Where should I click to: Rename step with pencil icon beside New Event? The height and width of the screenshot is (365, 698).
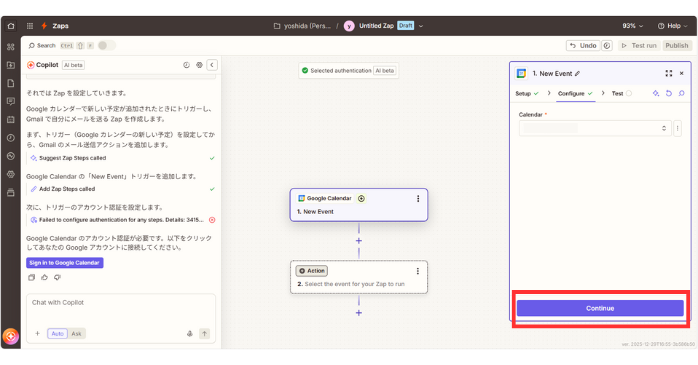(x=577, y=73)
